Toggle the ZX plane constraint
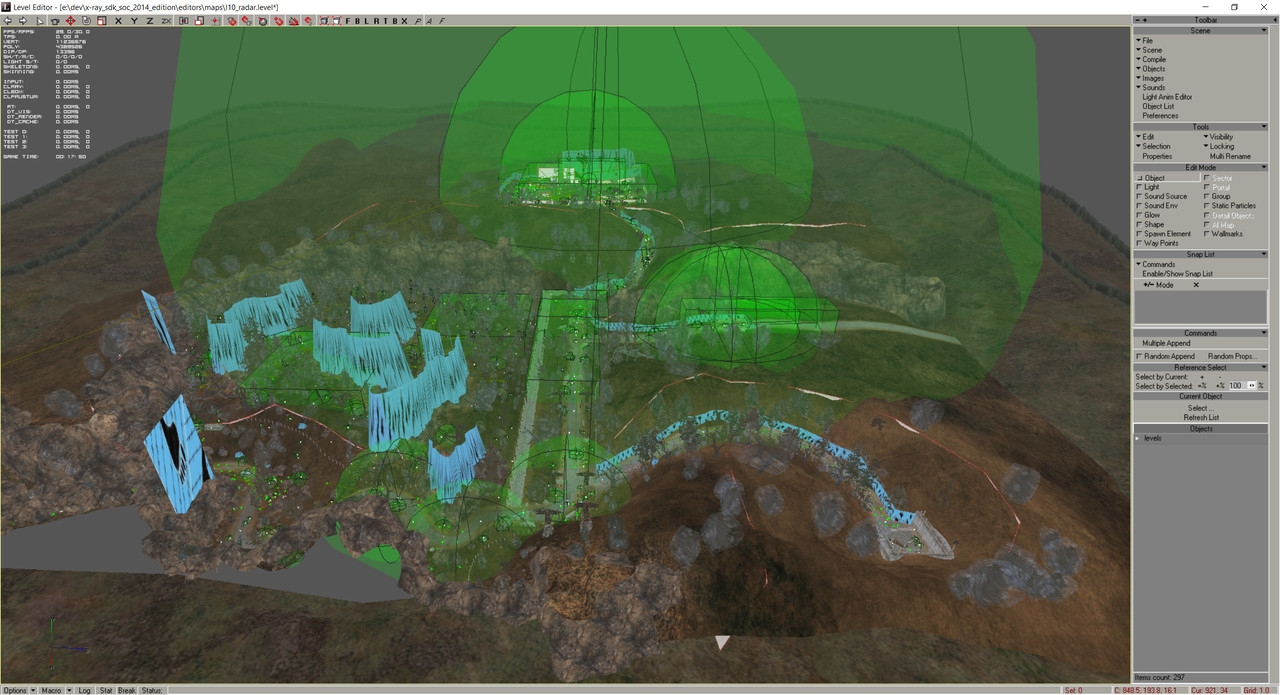 point(166,20)
